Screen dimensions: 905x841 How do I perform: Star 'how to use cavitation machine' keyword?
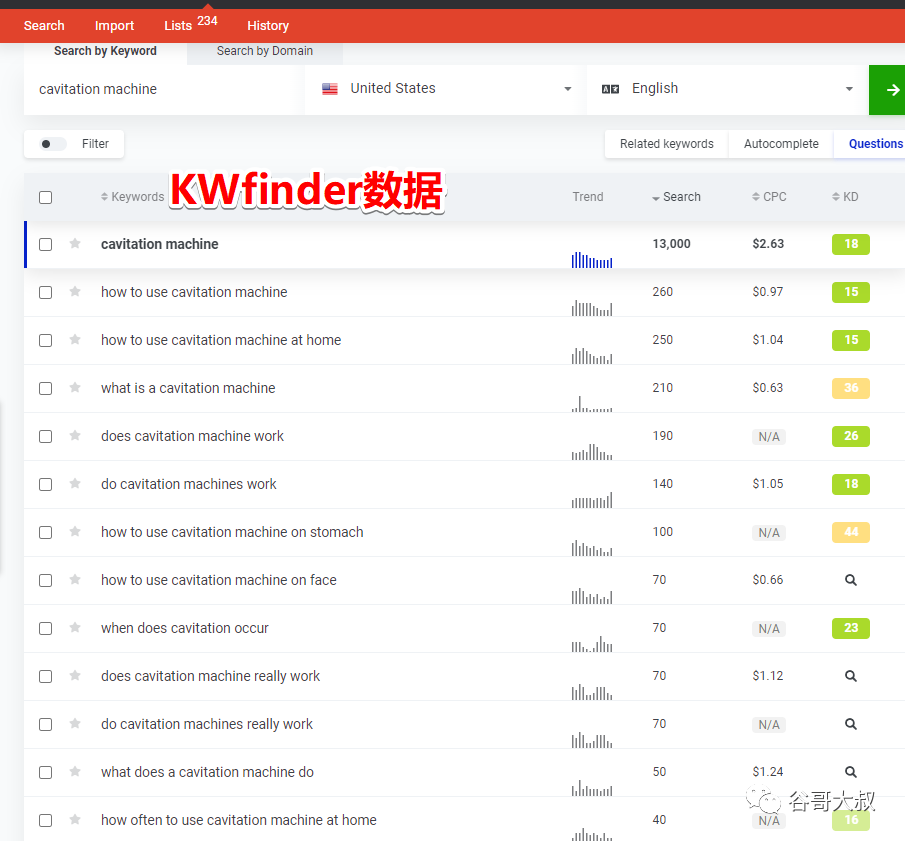click(75, 291)
